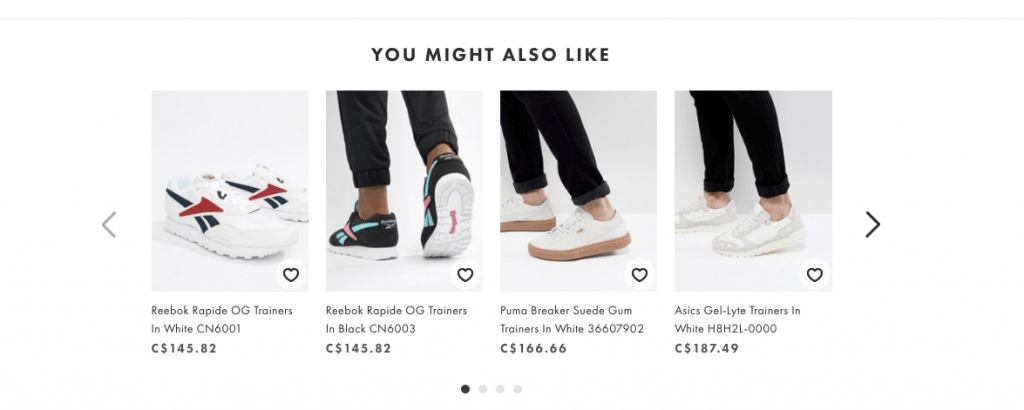Open Puma Breaker Suede Gum Trainers link
The height and width of the screenshot is (410, 1024).
572,319
